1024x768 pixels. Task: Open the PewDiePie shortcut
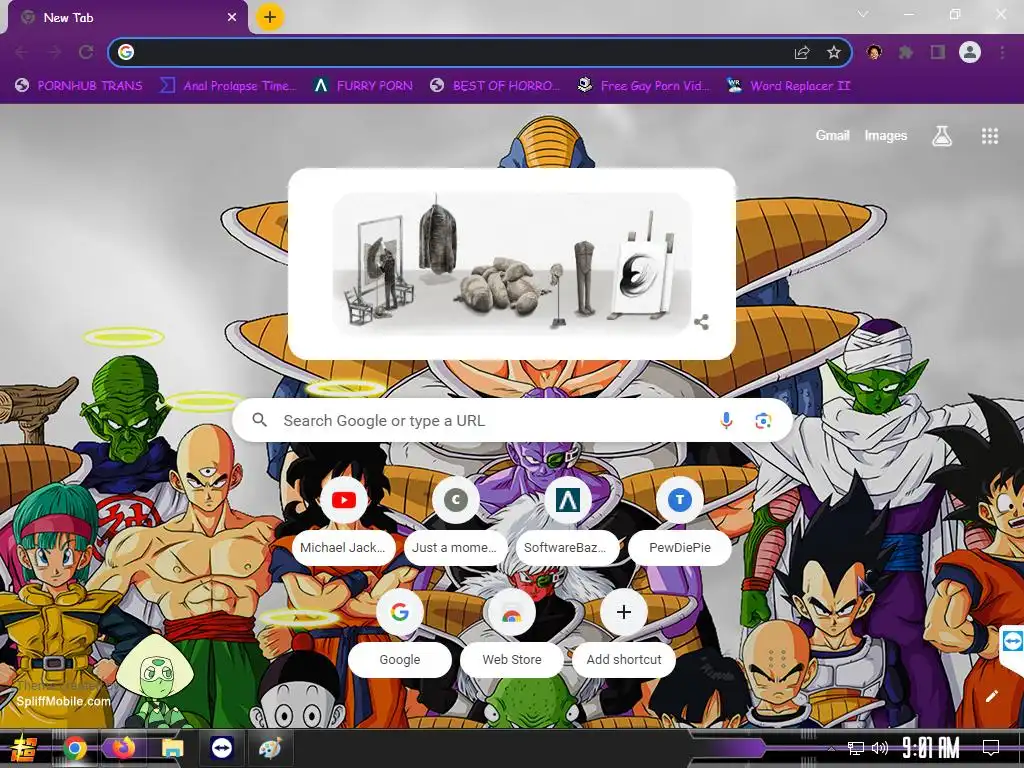679,520
